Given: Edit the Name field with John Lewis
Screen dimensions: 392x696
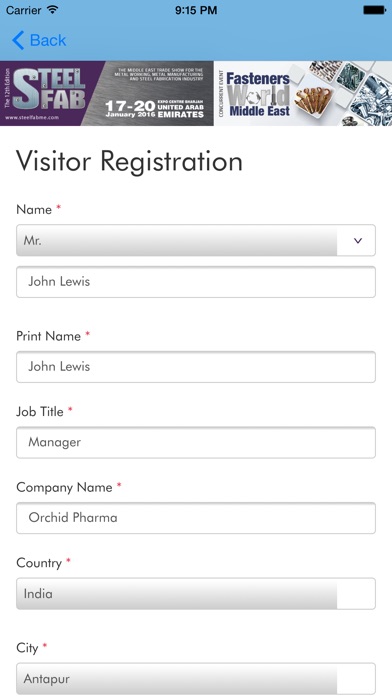Looking at the screenshot, I should [x=196, y=282].
